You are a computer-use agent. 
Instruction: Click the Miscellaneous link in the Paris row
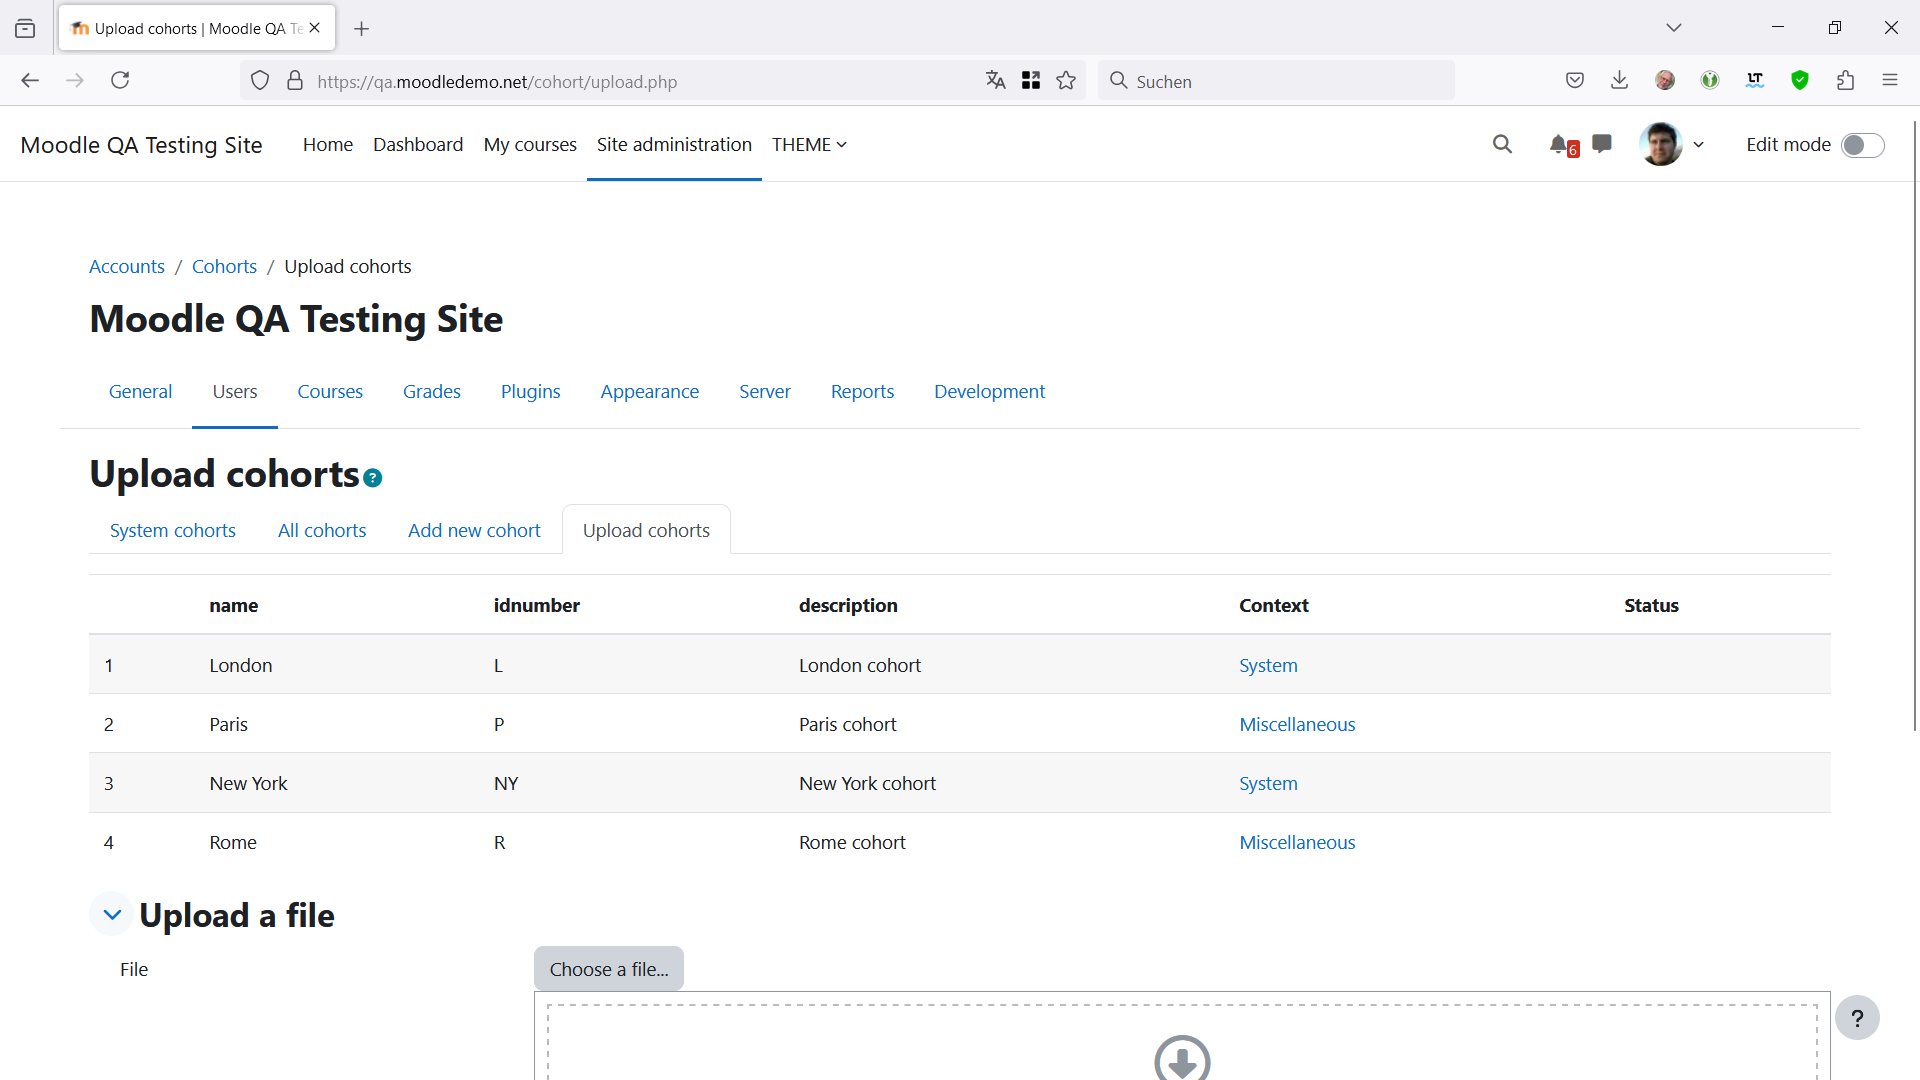(x=1297, y=725)
